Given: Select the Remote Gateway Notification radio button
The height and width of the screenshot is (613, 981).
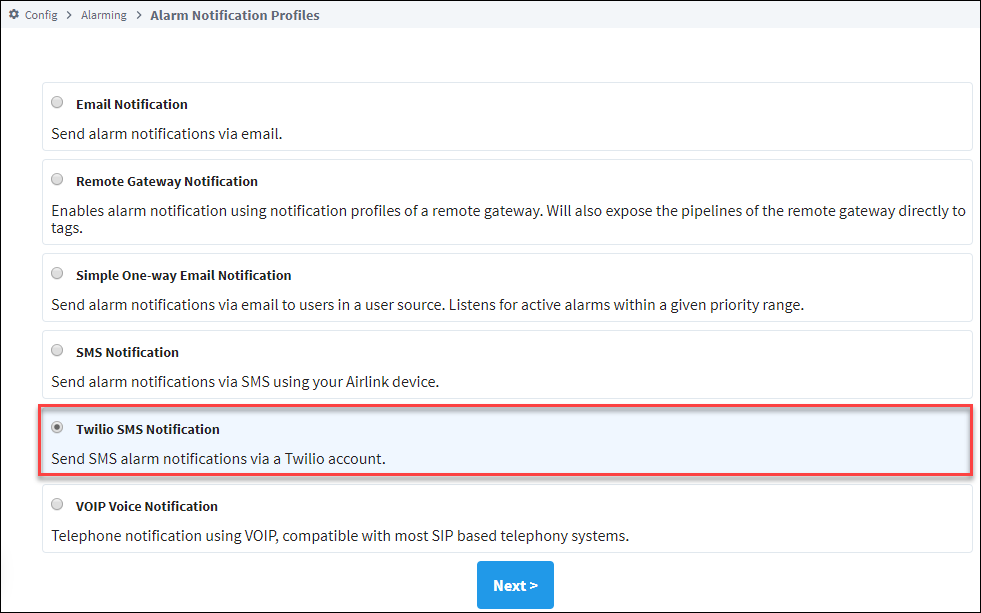Looking at the screenshot, I should 57,180.
